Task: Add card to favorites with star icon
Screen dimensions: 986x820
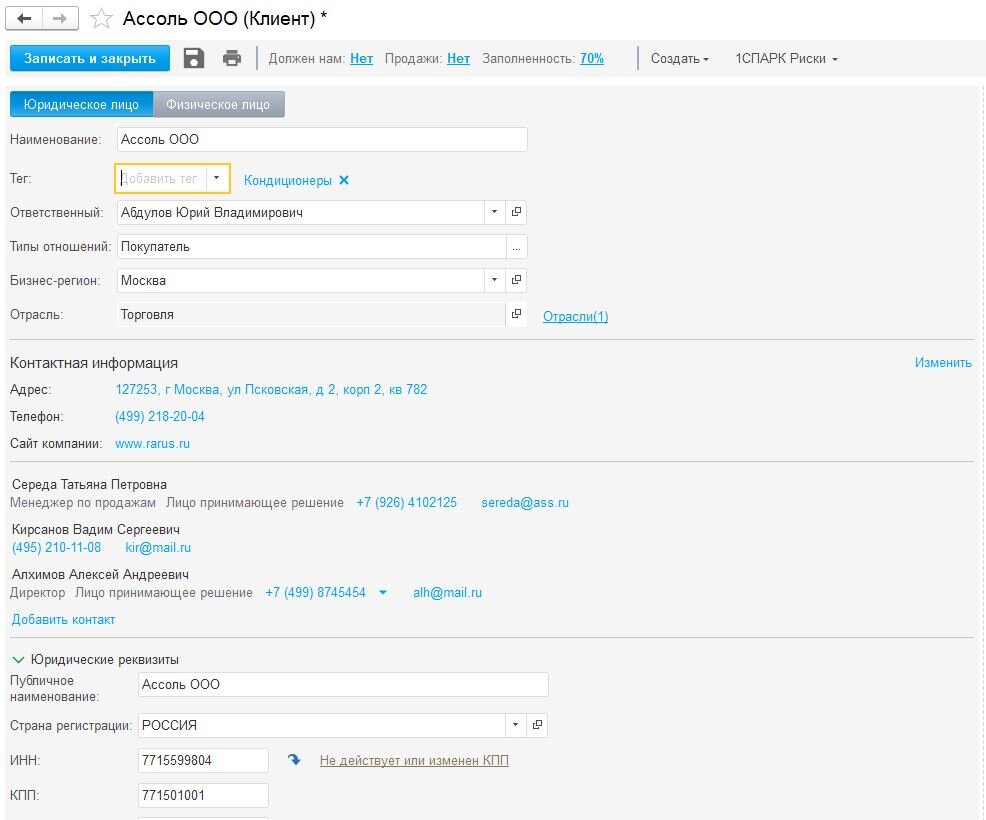Action: click(x=101, y=19)
